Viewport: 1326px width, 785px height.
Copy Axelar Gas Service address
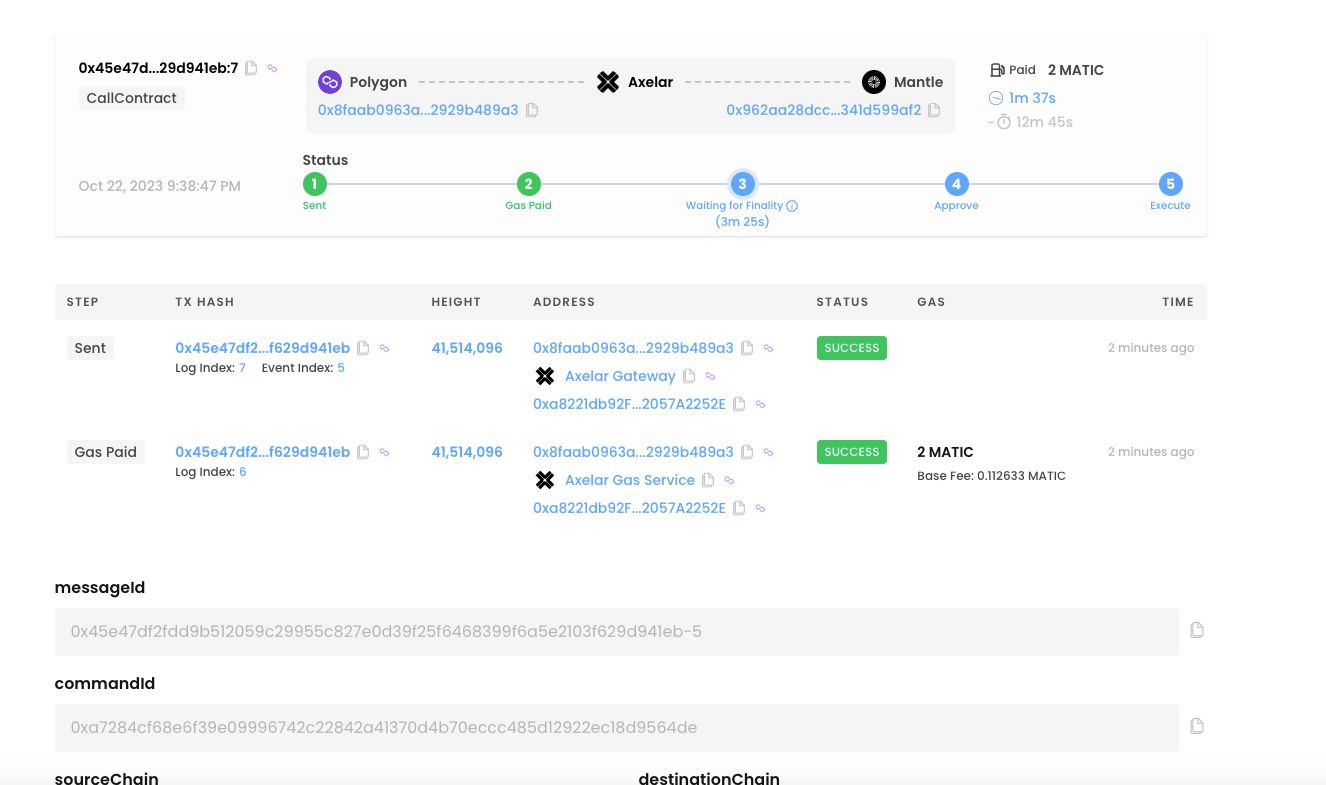pos(708,480)
